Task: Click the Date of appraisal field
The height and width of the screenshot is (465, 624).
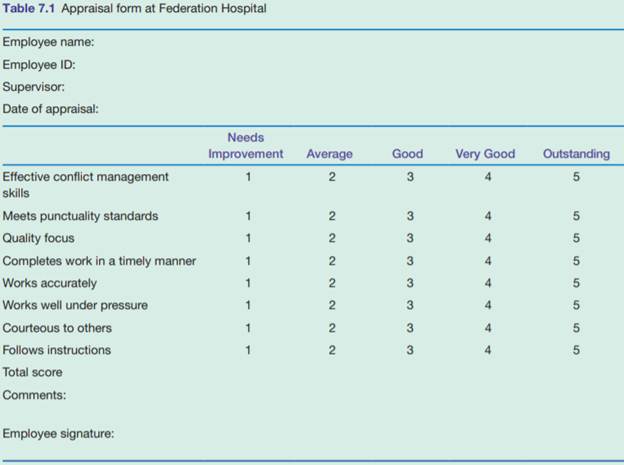Action: click(50, 109)
